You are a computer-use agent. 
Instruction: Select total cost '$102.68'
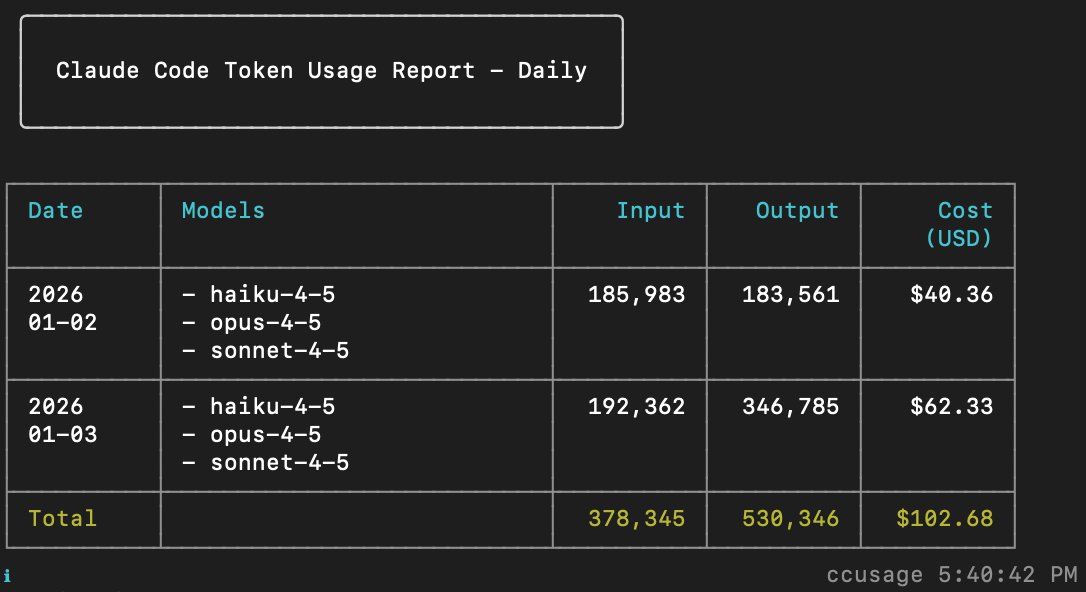coord(945,519)
